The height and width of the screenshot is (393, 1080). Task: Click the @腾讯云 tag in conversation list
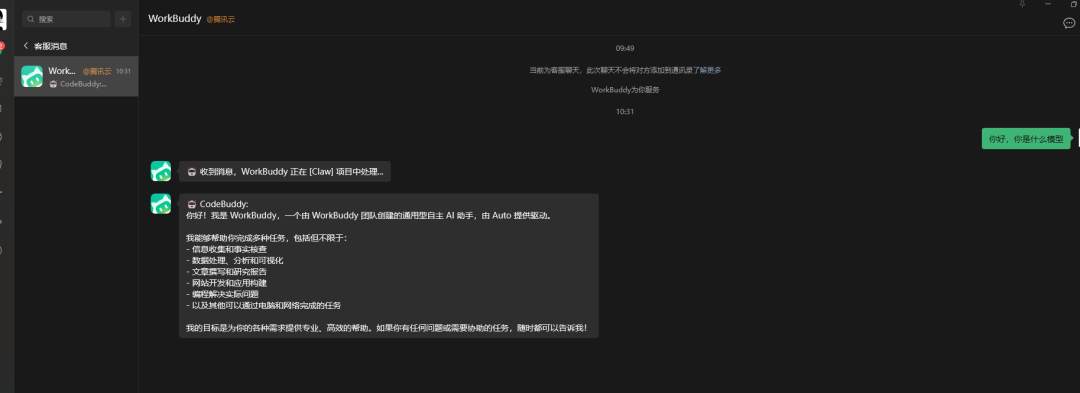pyautogui.click(x=97, y=71)
